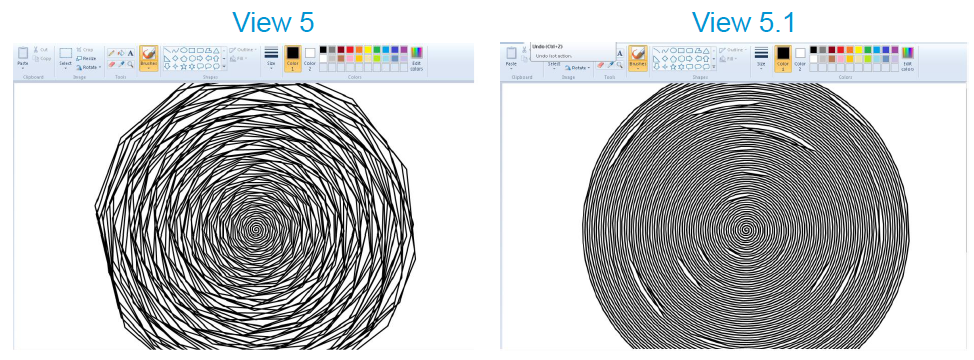Pick the red color swatch in View 5

click(350, 50)
